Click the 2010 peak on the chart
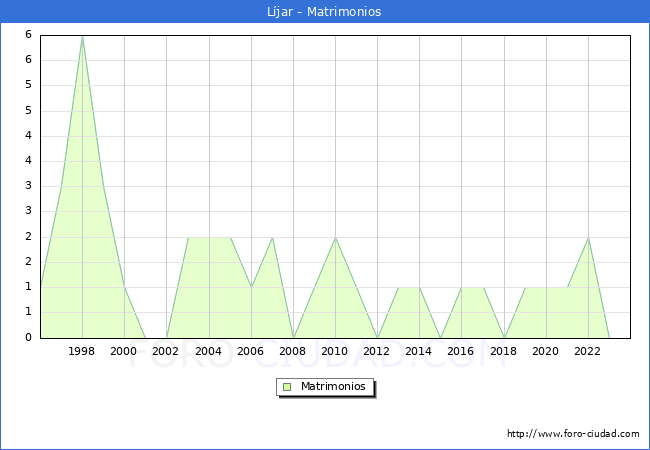Viewport: 650px width, 450px height. coord(335,238)
